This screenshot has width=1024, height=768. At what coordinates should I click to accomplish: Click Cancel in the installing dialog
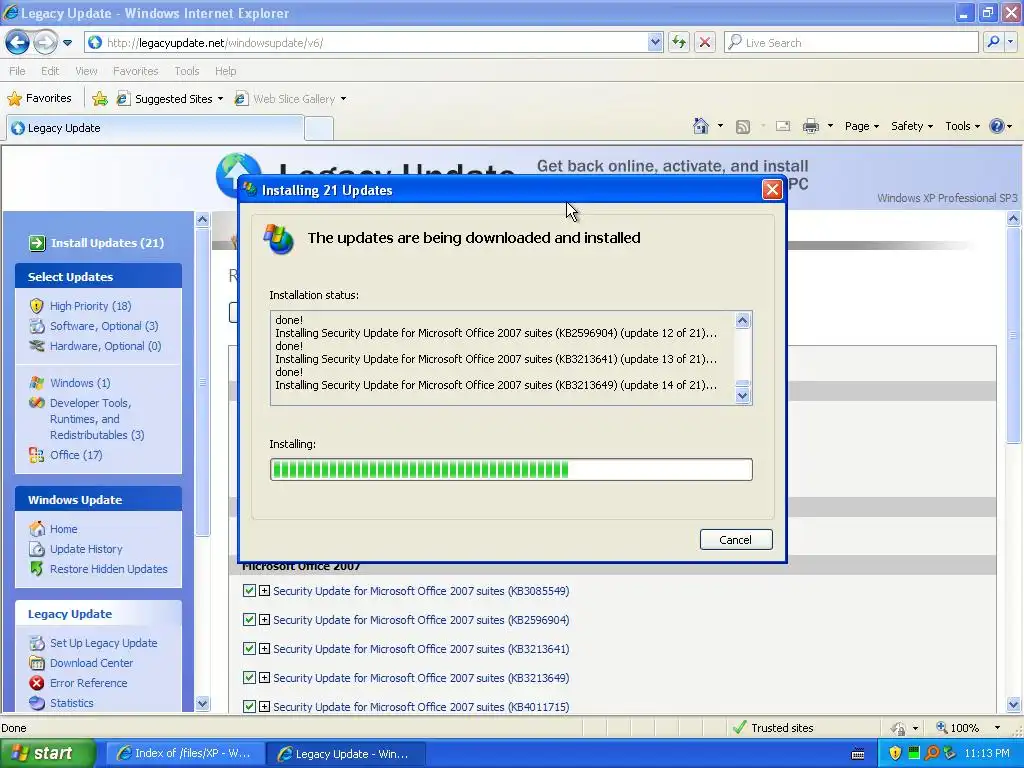pyautogui.click(x=736, y=539)
